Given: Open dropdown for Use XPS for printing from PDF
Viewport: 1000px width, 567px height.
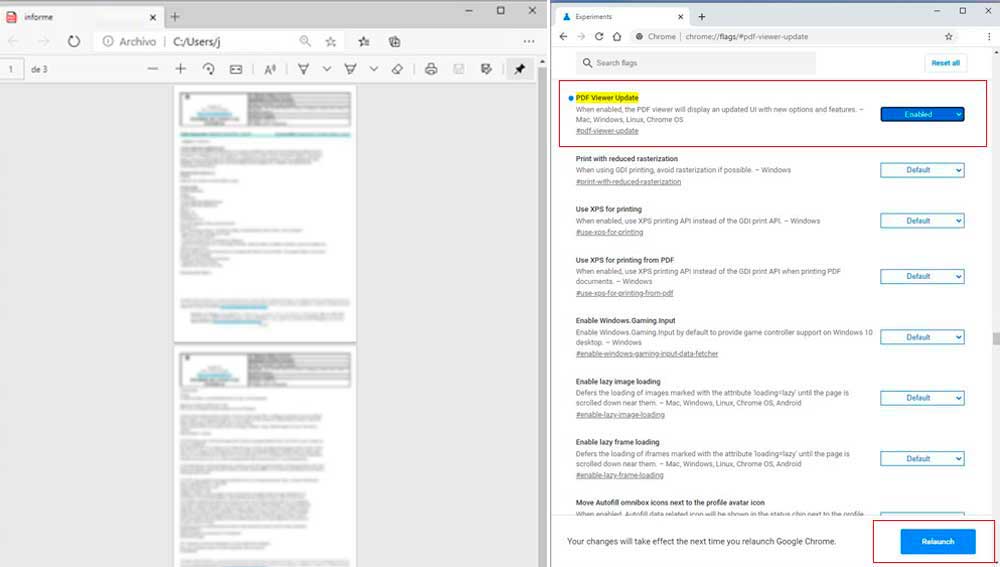Looking at the screenshot, I should [x=922, y=276].
